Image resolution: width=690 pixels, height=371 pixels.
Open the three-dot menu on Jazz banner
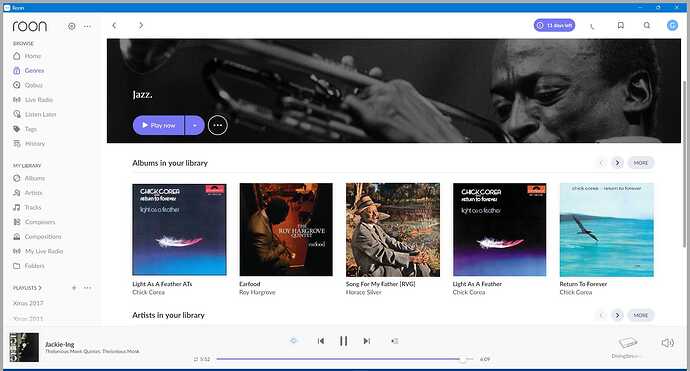(x=217, y=125)
